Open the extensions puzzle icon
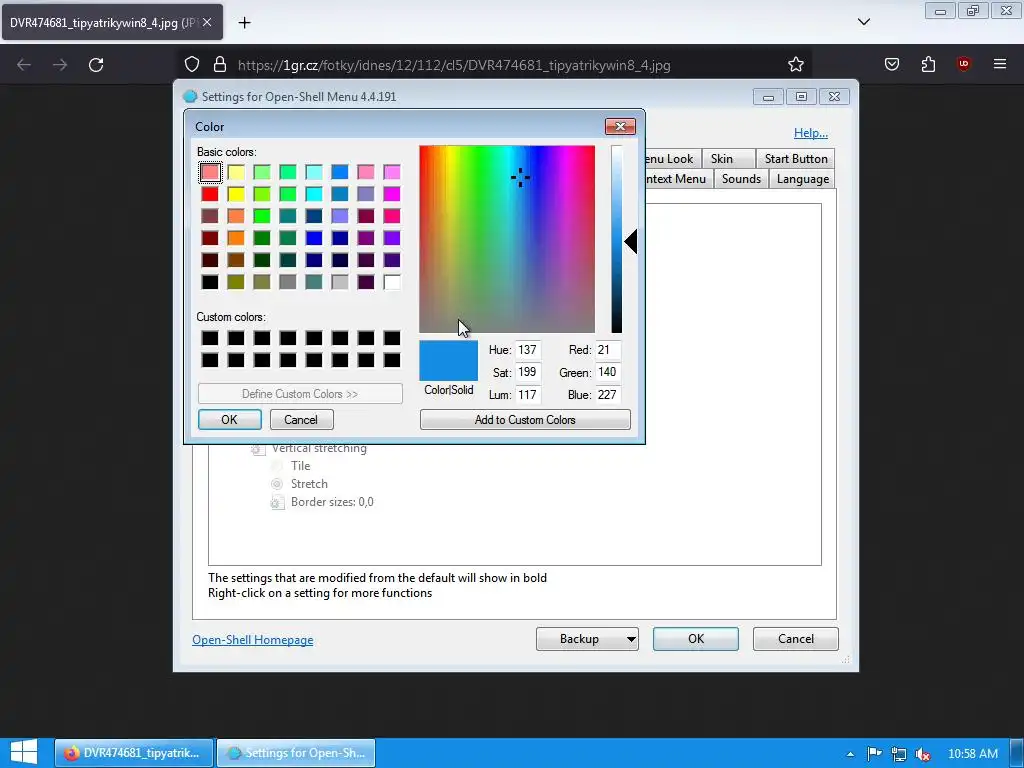This screenshot has width=1024, height=768. click(928, 64)
